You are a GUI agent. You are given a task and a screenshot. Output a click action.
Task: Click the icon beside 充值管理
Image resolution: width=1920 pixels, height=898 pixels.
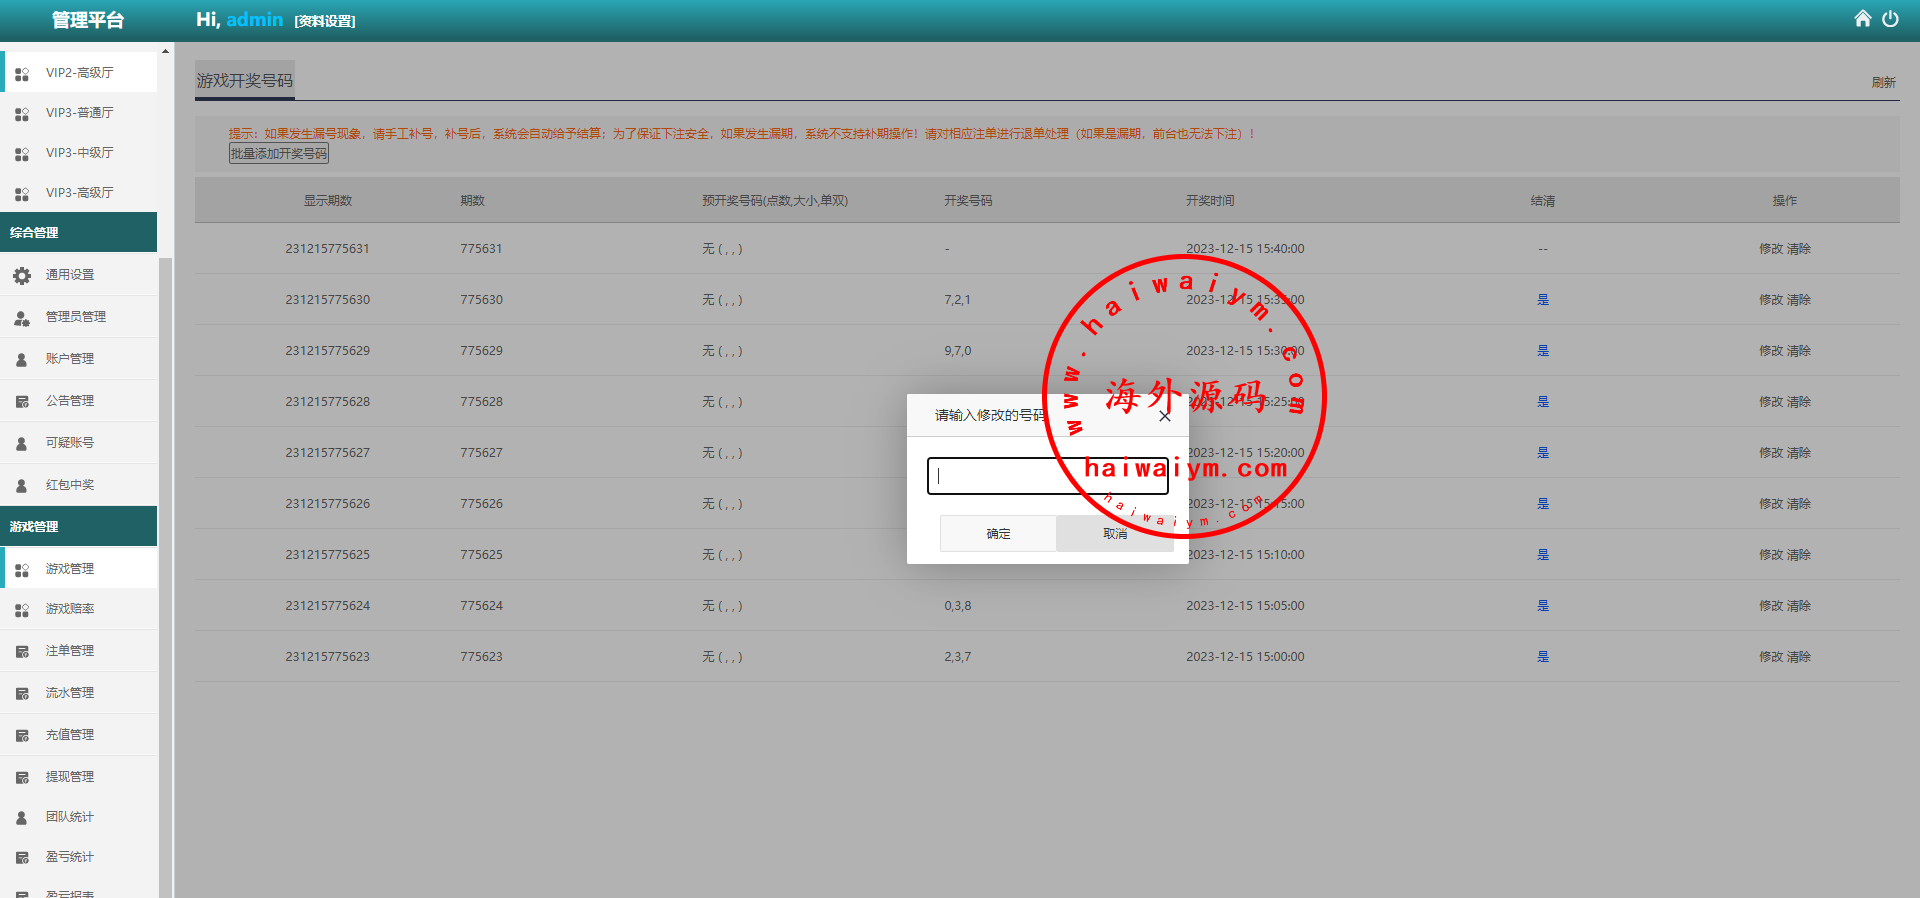tap(22, 736)
